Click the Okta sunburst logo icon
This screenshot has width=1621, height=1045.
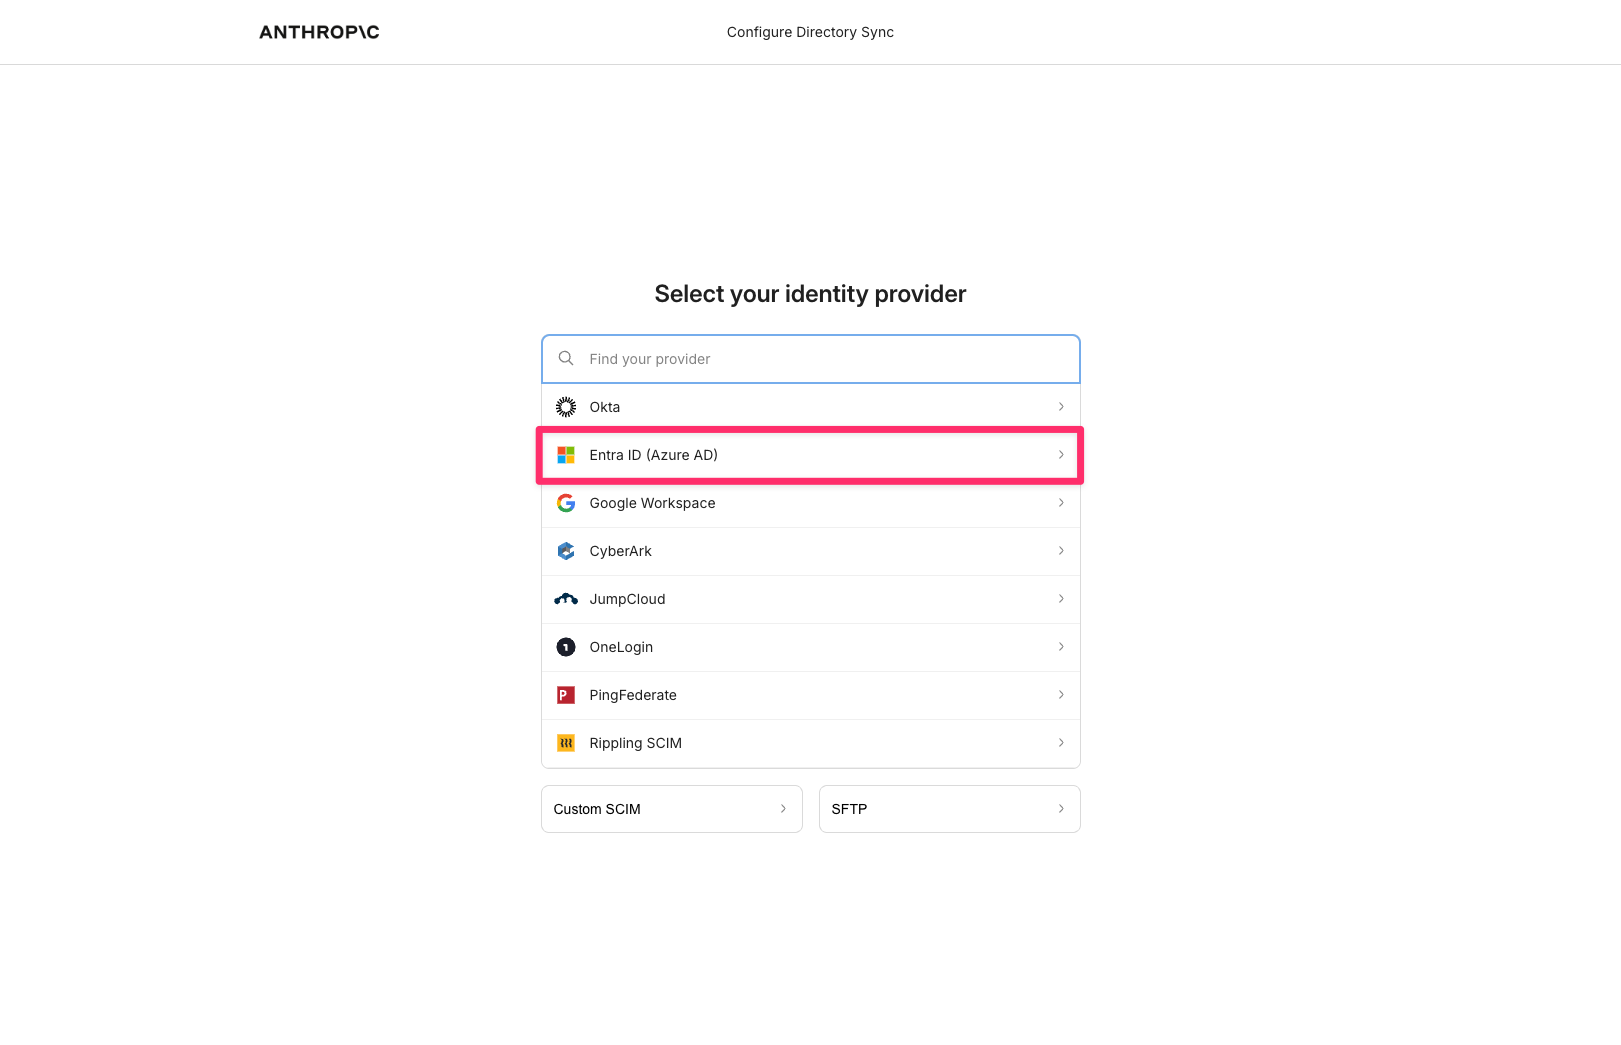pos(566,407)
